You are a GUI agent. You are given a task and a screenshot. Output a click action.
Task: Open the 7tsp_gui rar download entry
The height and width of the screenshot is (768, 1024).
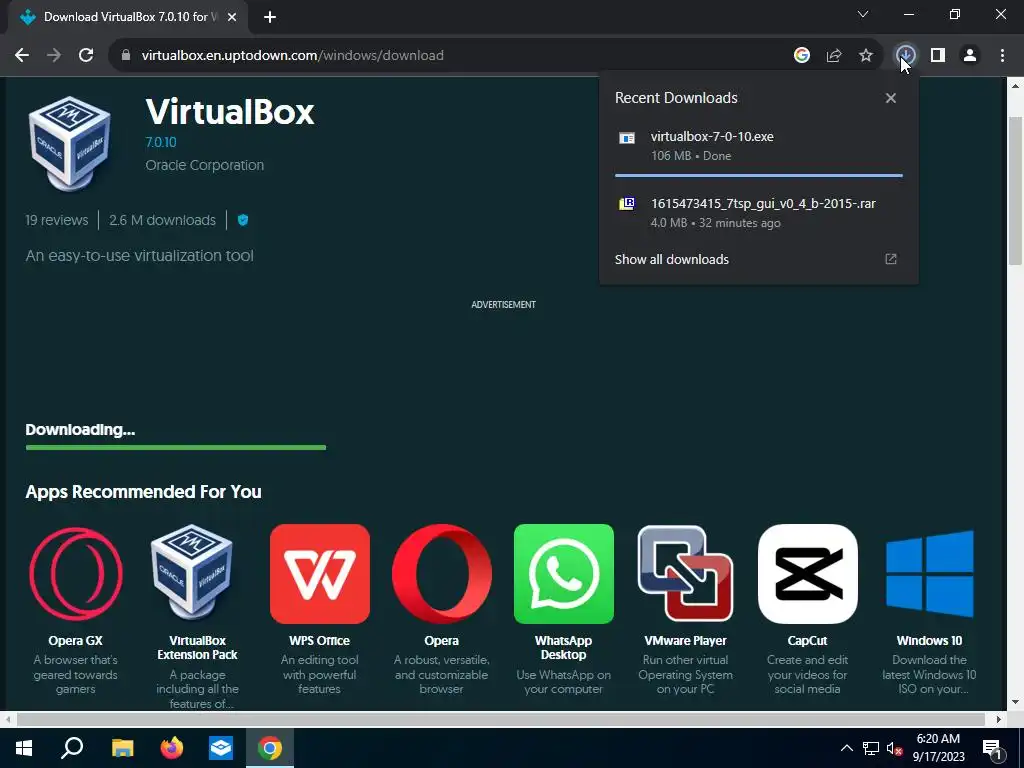(x=759, y=213)
